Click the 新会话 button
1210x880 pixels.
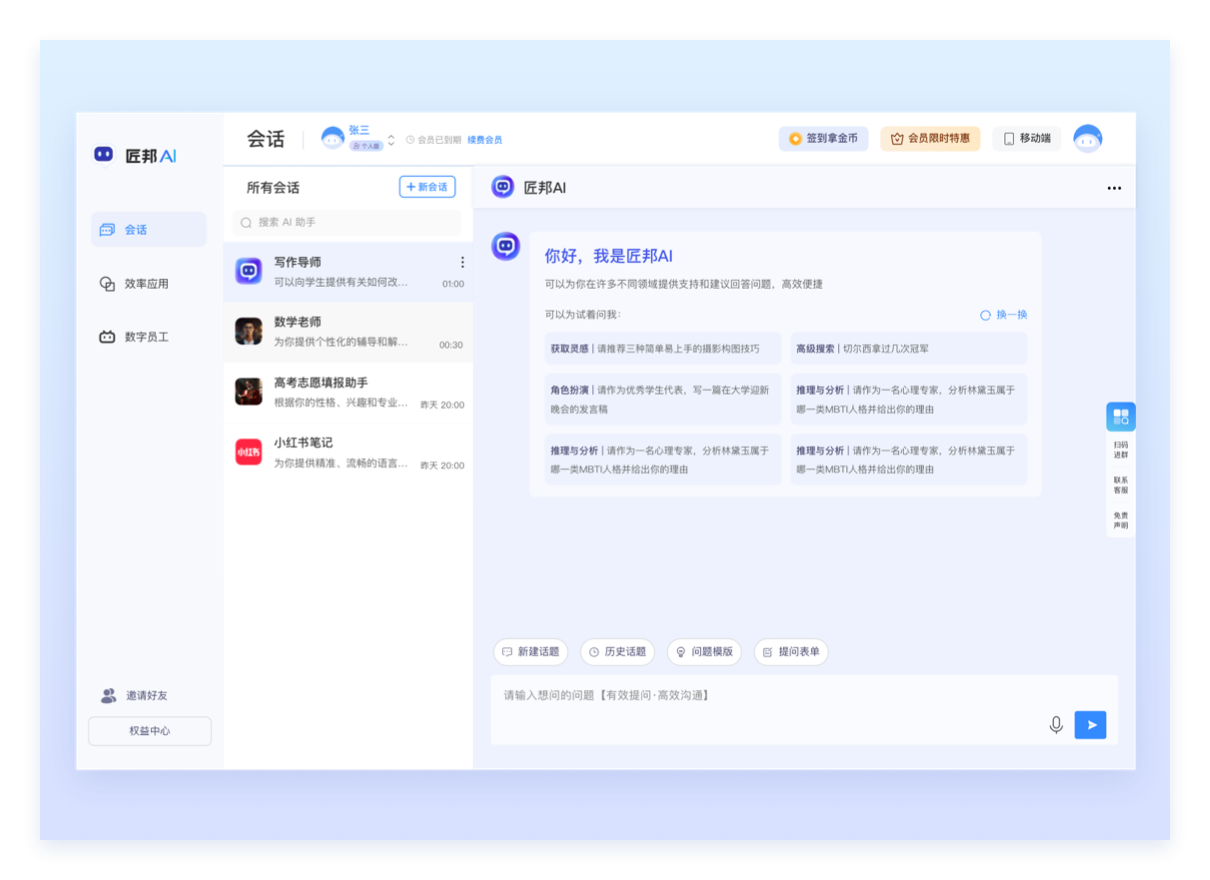427,187
